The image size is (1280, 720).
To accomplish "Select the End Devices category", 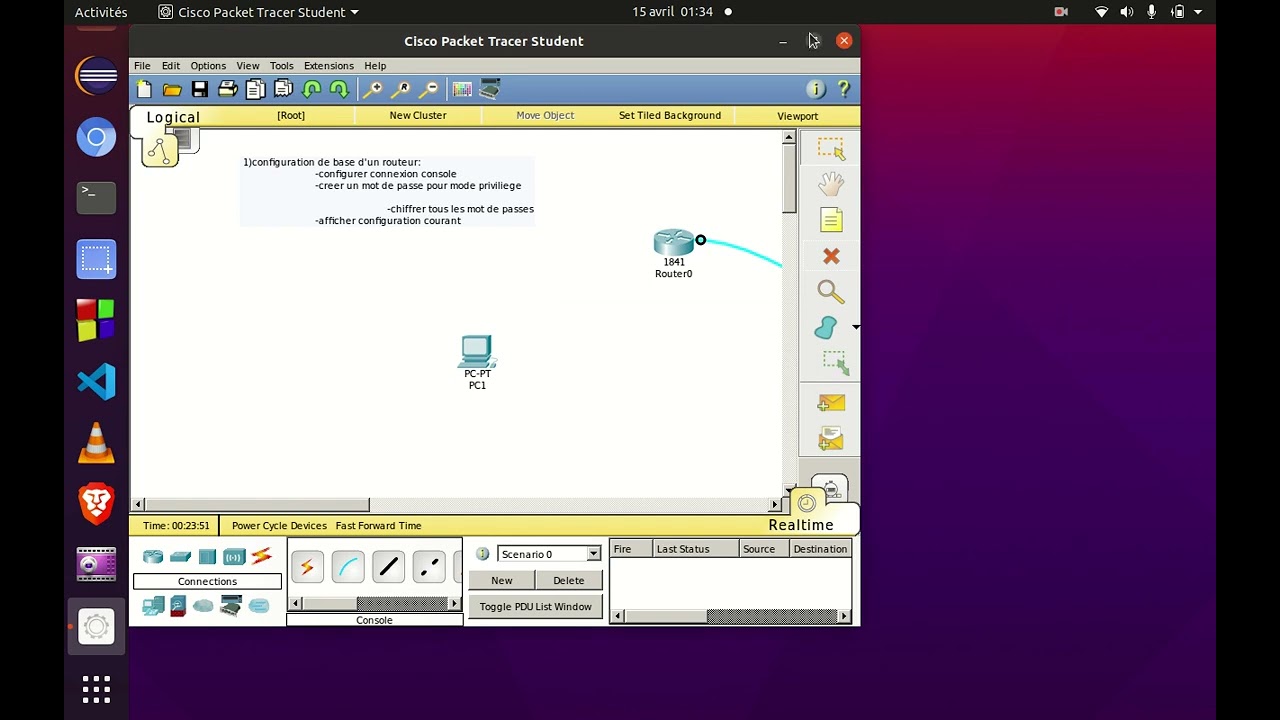I will (x=153, y=606).
